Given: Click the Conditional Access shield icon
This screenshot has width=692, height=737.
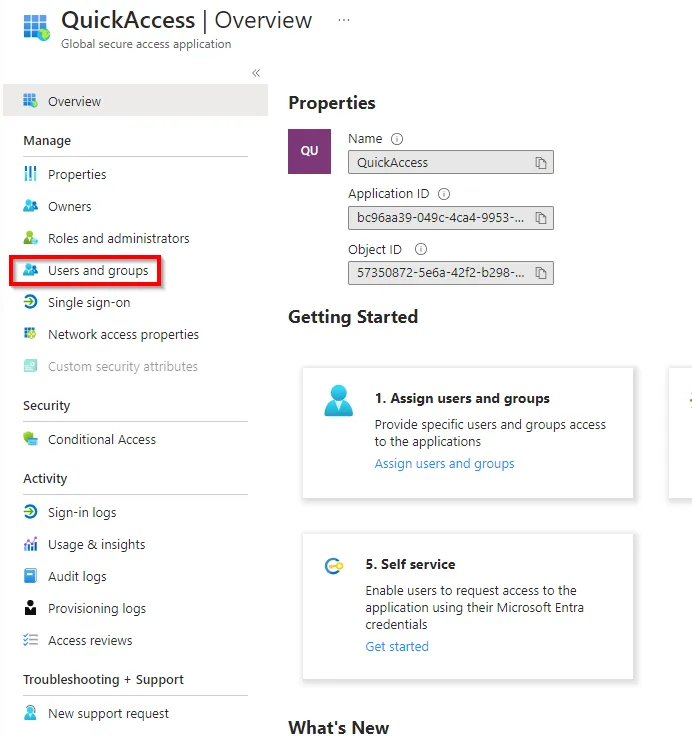Looking at the screenshot, I should 31,439.
